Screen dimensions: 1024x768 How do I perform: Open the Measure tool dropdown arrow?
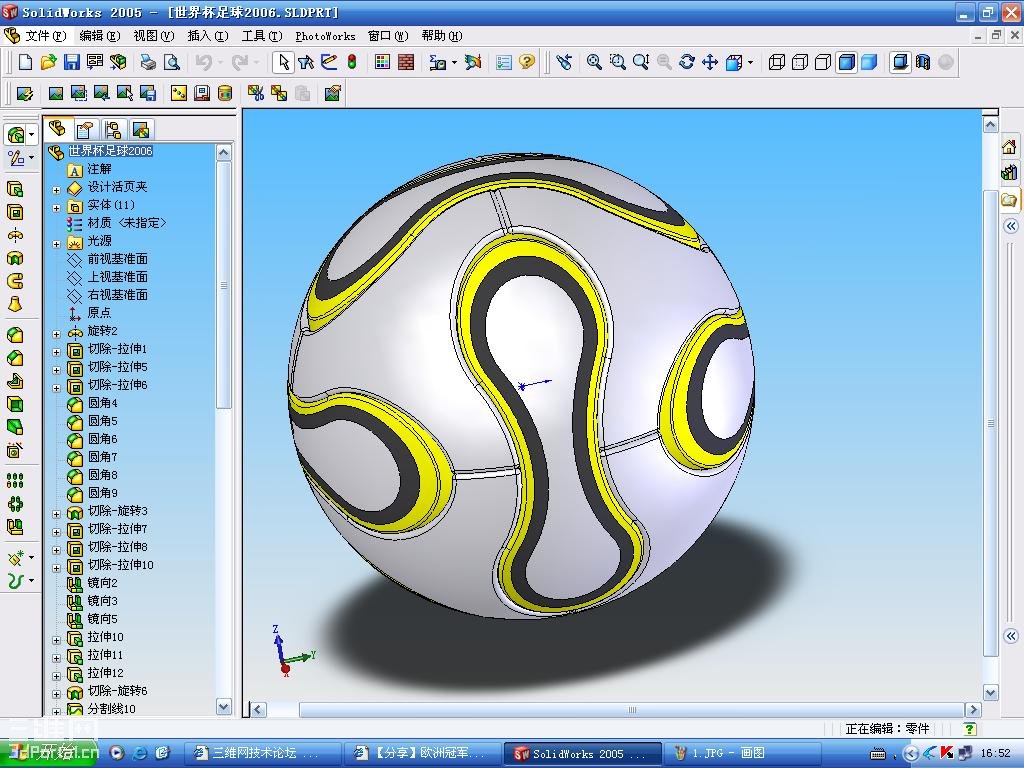pyautogui.click(x=455, y=63)
